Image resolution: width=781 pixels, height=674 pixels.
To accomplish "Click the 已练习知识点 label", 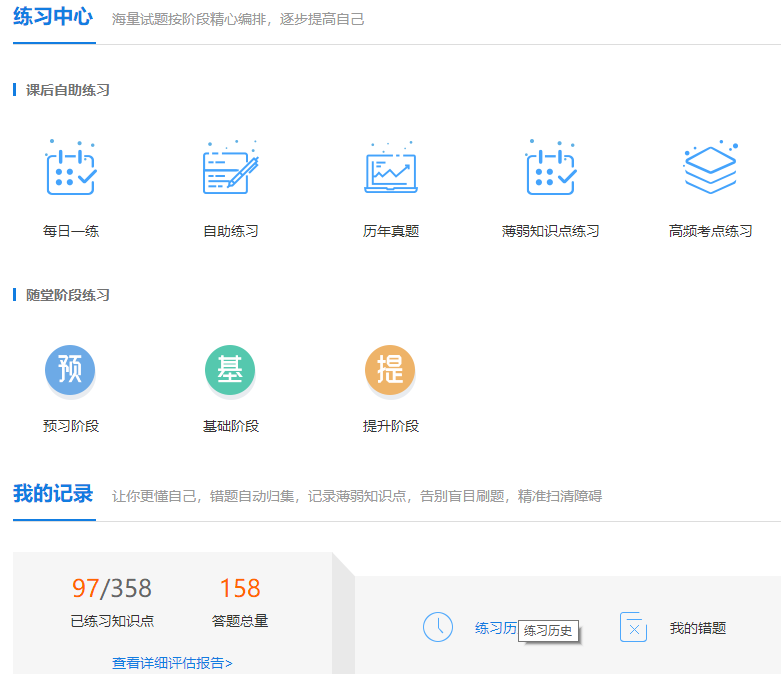I will [x=112, y=621].
